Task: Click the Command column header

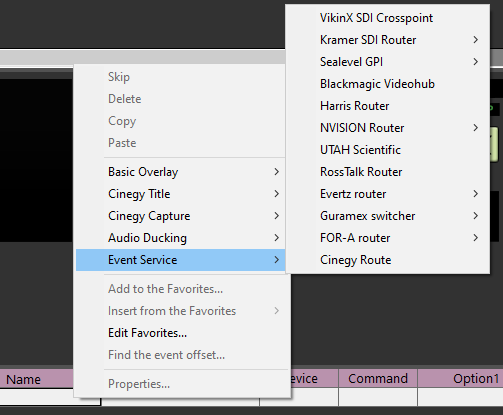Action: click(378, 378)
